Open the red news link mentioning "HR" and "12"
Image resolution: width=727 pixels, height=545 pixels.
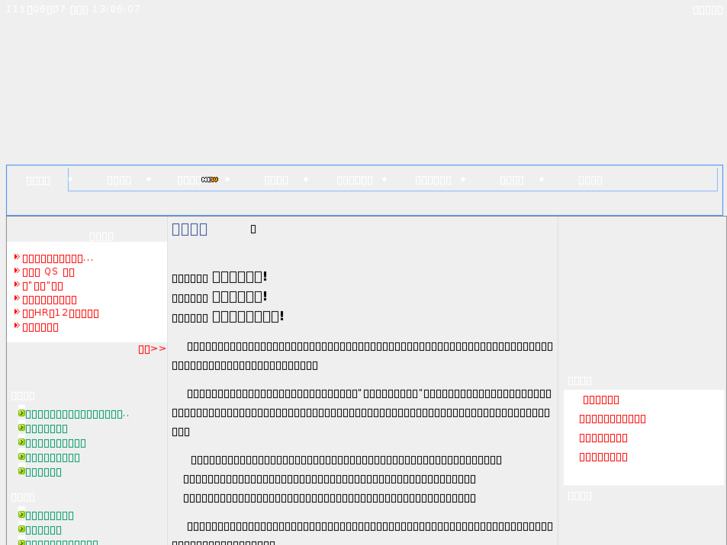pyautogui.click(x=60, y=314)
